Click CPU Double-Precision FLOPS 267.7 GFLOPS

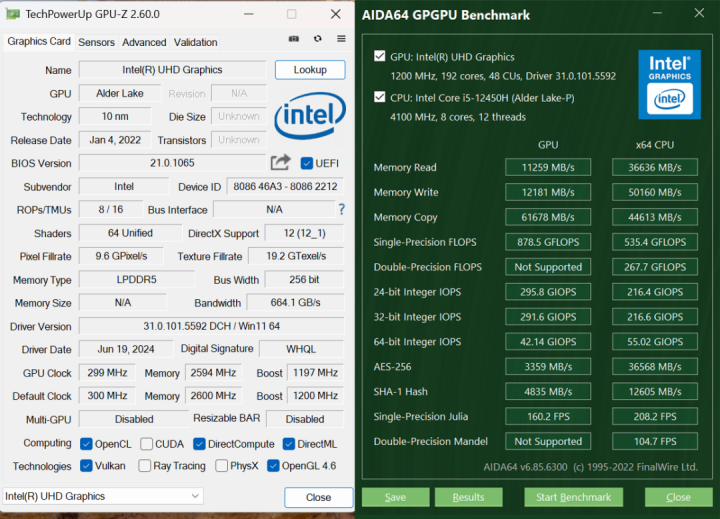pos(655,267)
